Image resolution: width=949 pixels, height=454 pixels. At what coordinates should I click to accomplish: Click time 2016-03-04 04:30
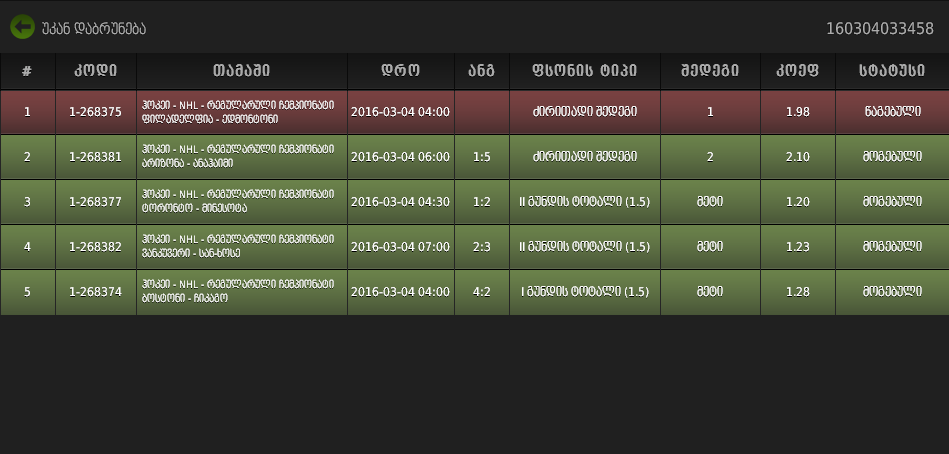coord(401,202)
